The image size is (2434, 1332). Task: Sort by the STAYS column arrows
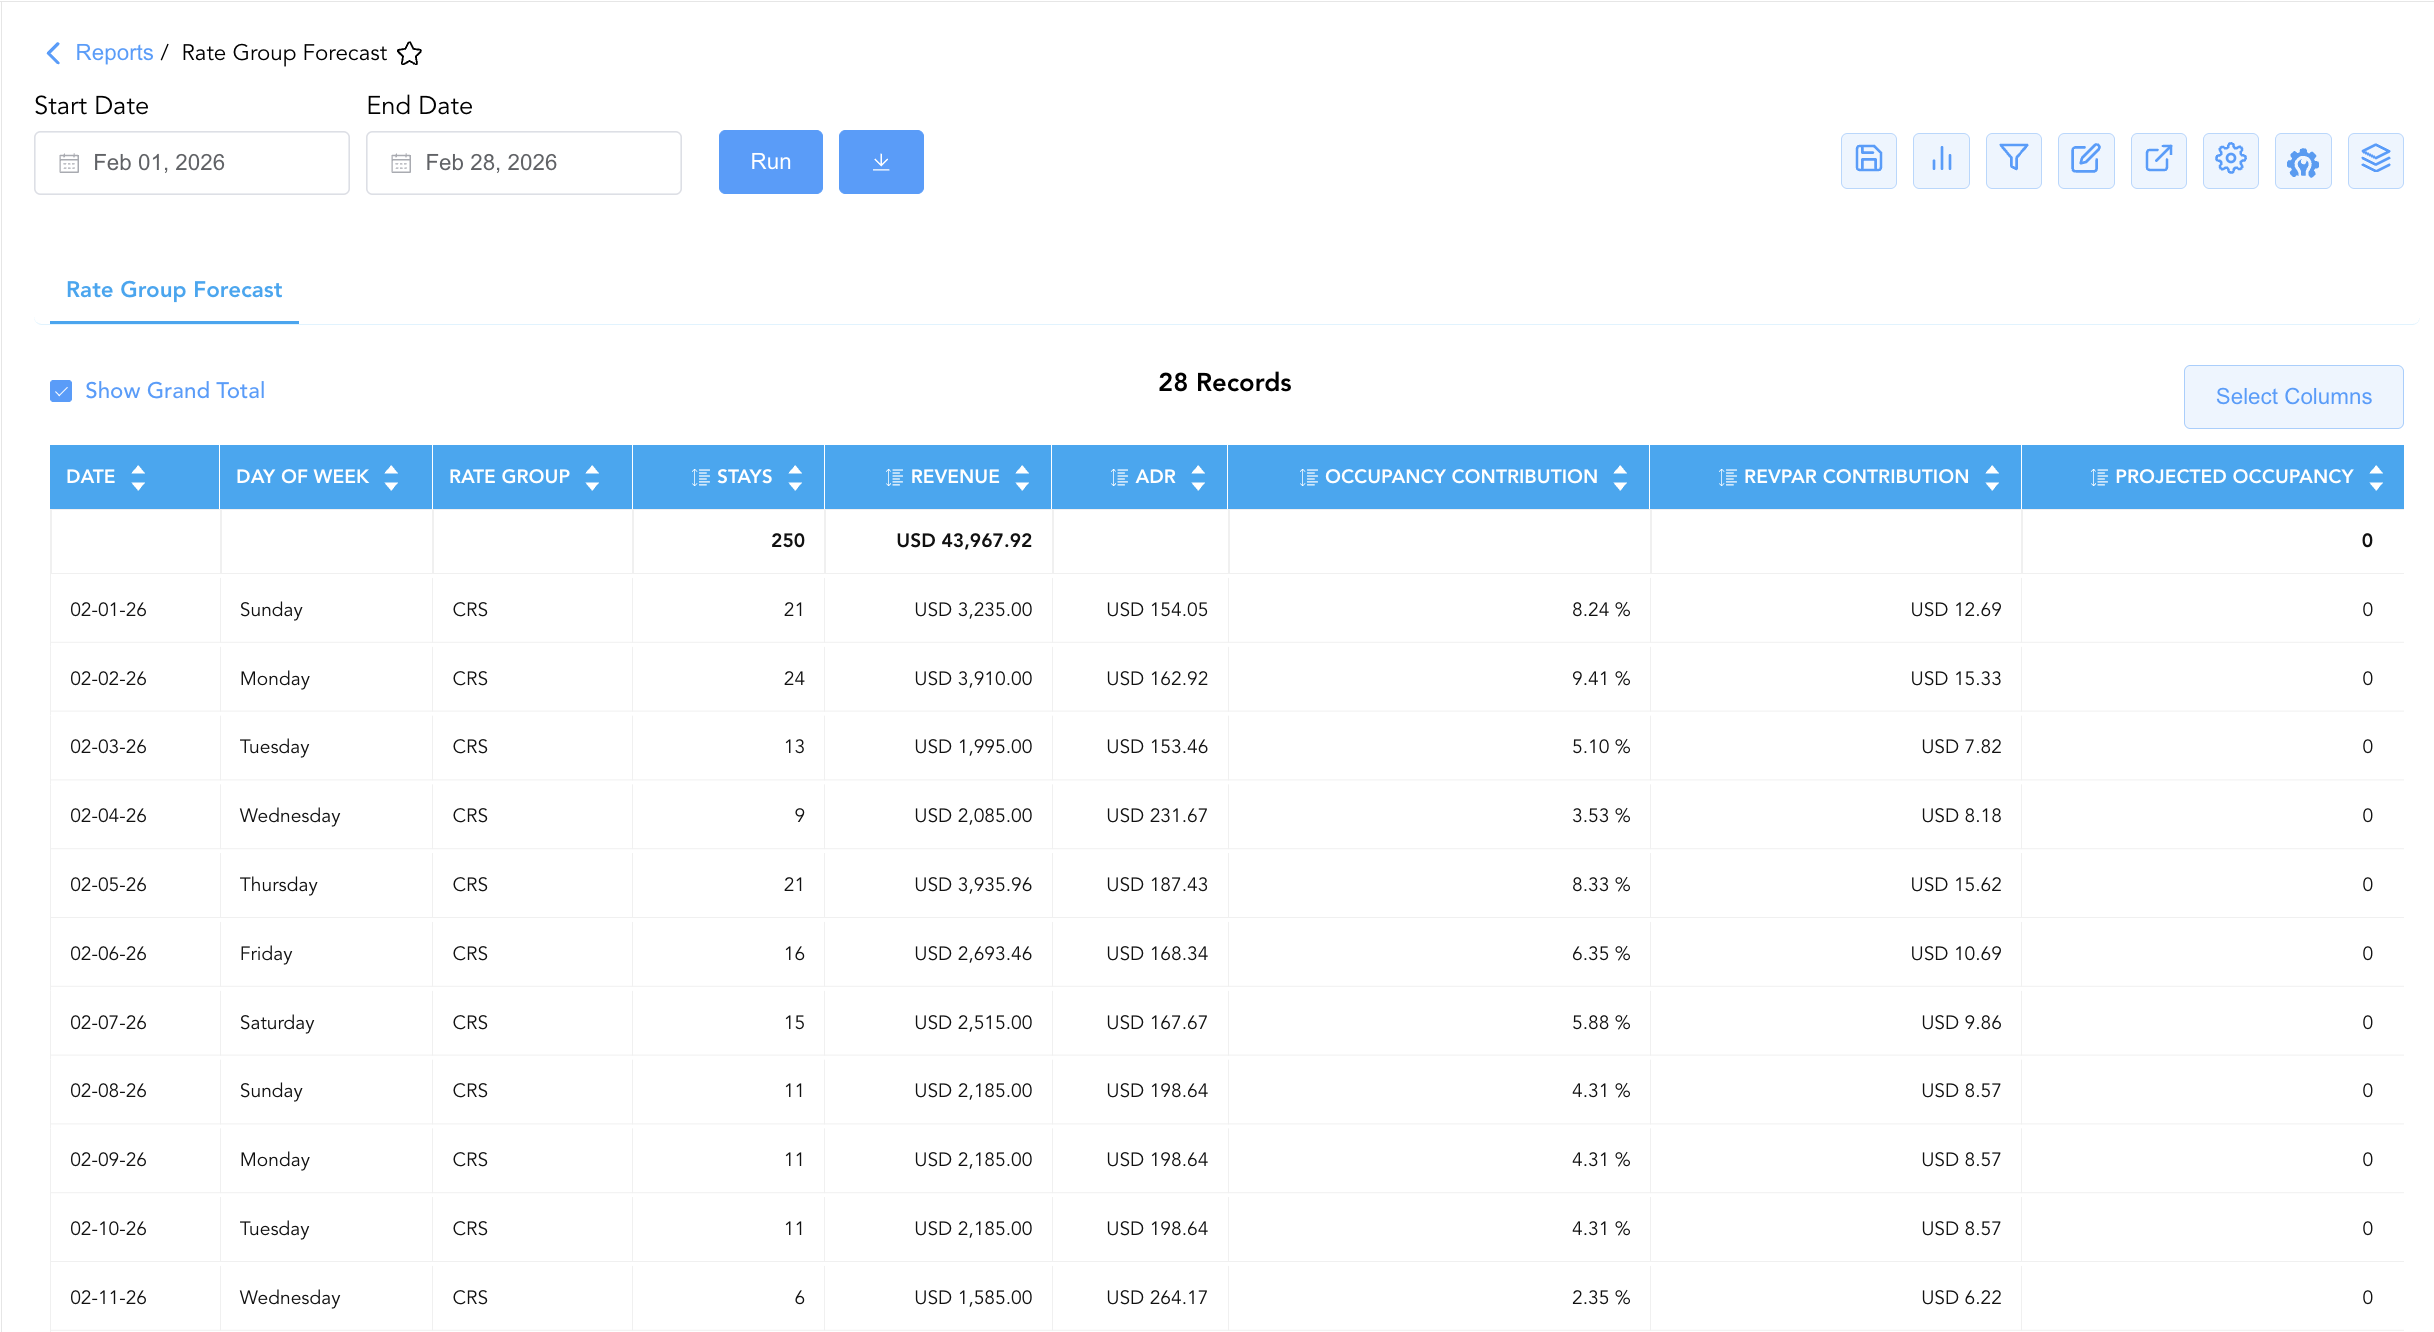click(795, 477)
